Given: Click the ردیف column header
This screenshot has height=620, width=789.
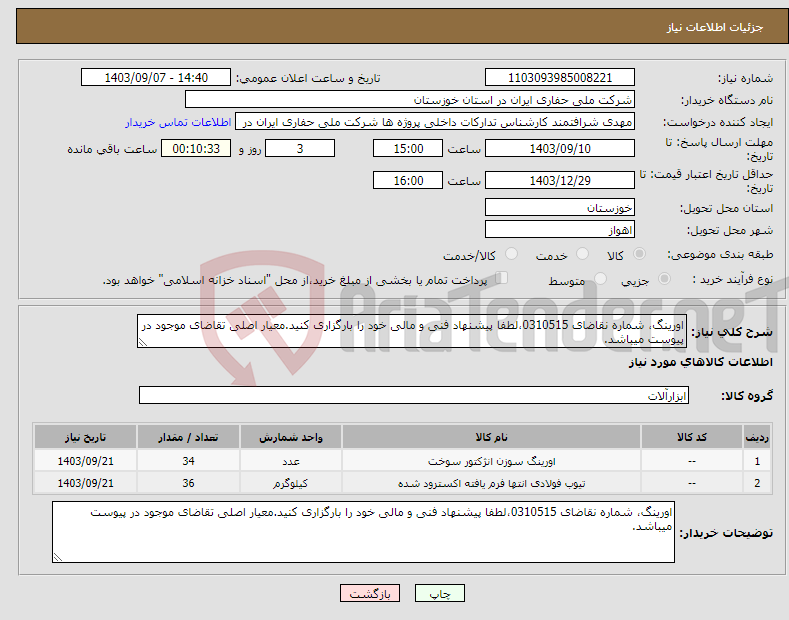Looking at the screenshot, I should pos(757,437).
